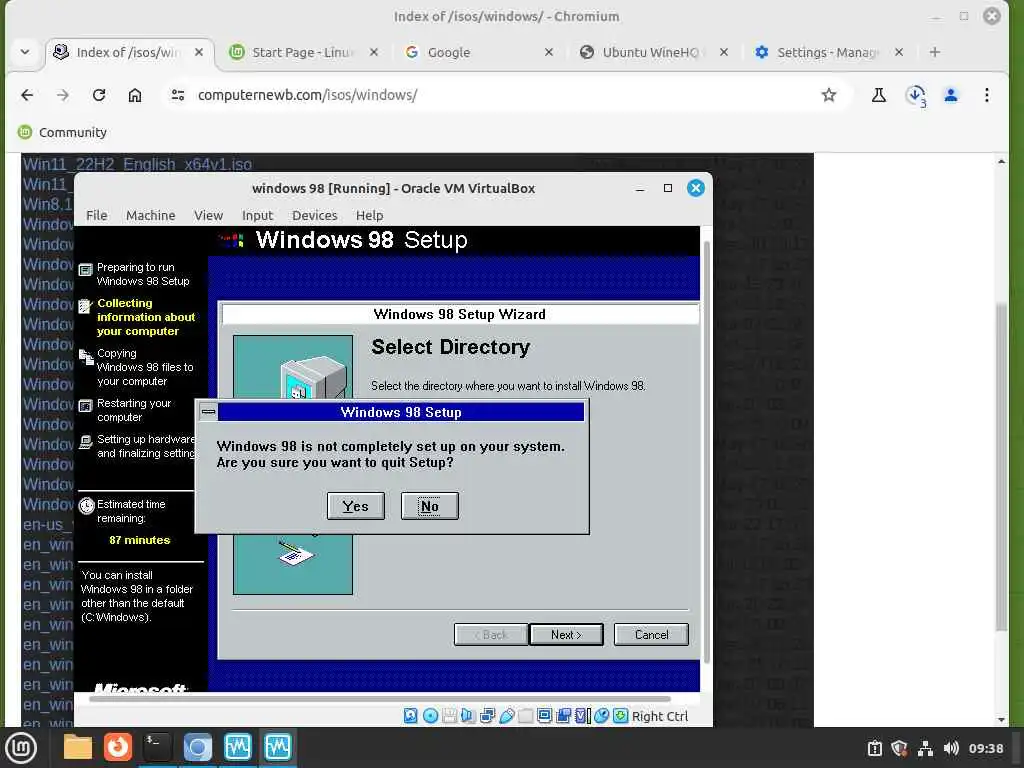Go back in Chromium
This screenshot has width=1024, height=768.
point(27,95)
